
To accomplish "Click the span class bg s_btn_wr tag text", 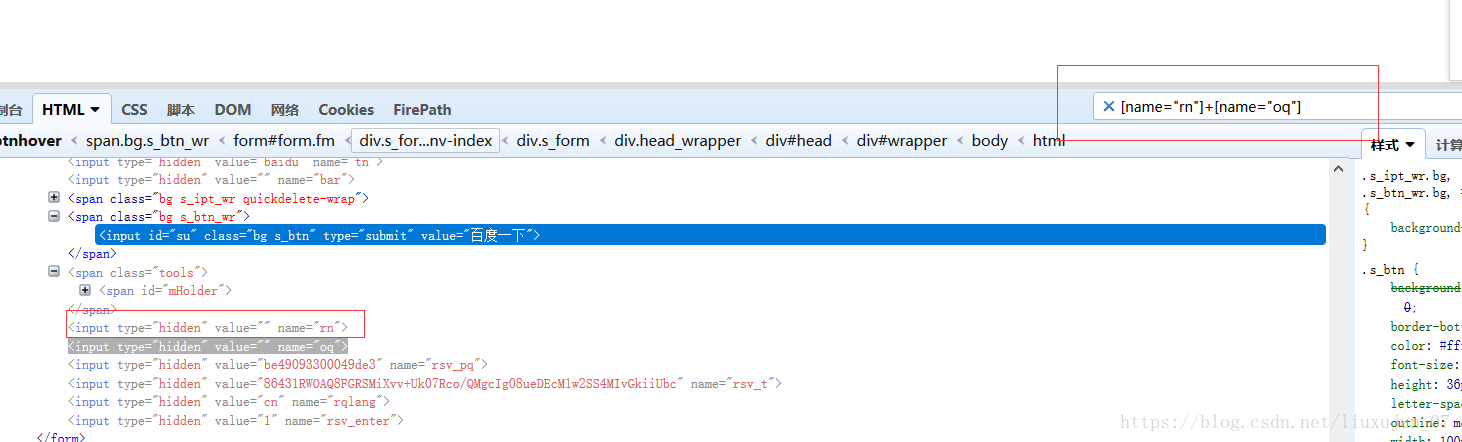I will click(x=158, y=216).
